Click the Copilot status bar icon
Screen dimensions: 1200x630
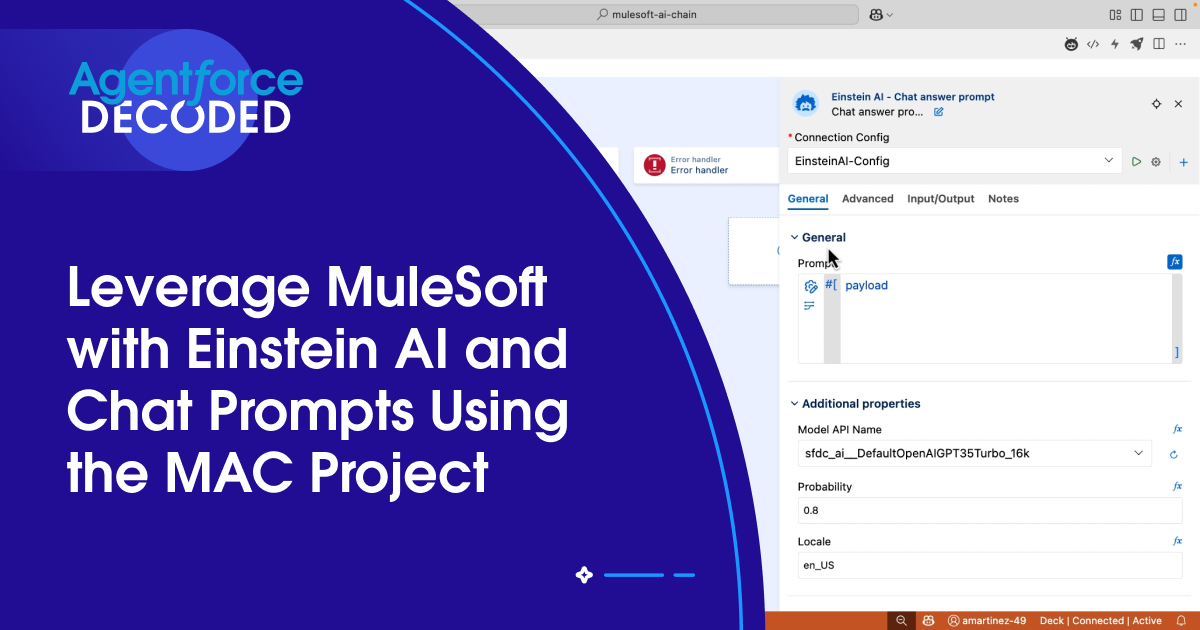point(929,621)
